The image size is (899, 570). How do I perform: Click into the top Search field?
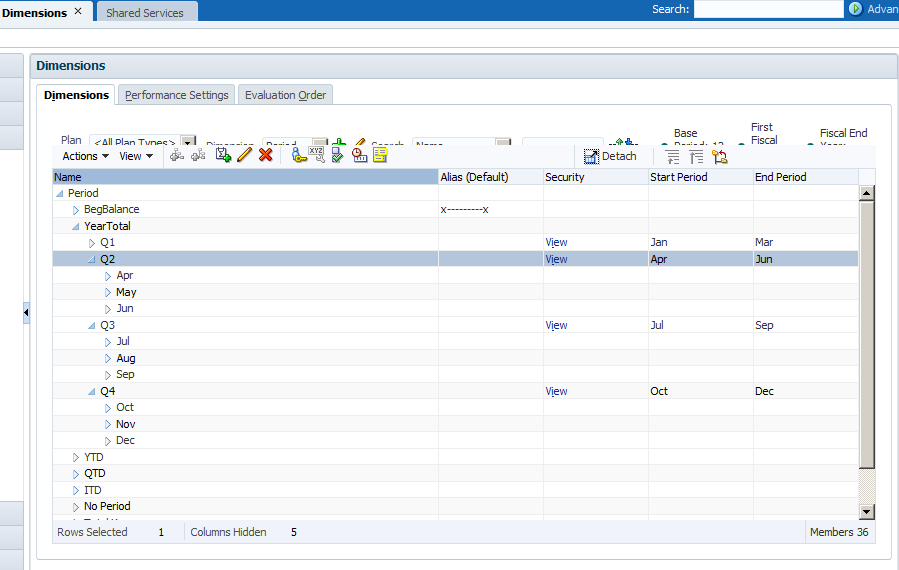tap(768, 9)
